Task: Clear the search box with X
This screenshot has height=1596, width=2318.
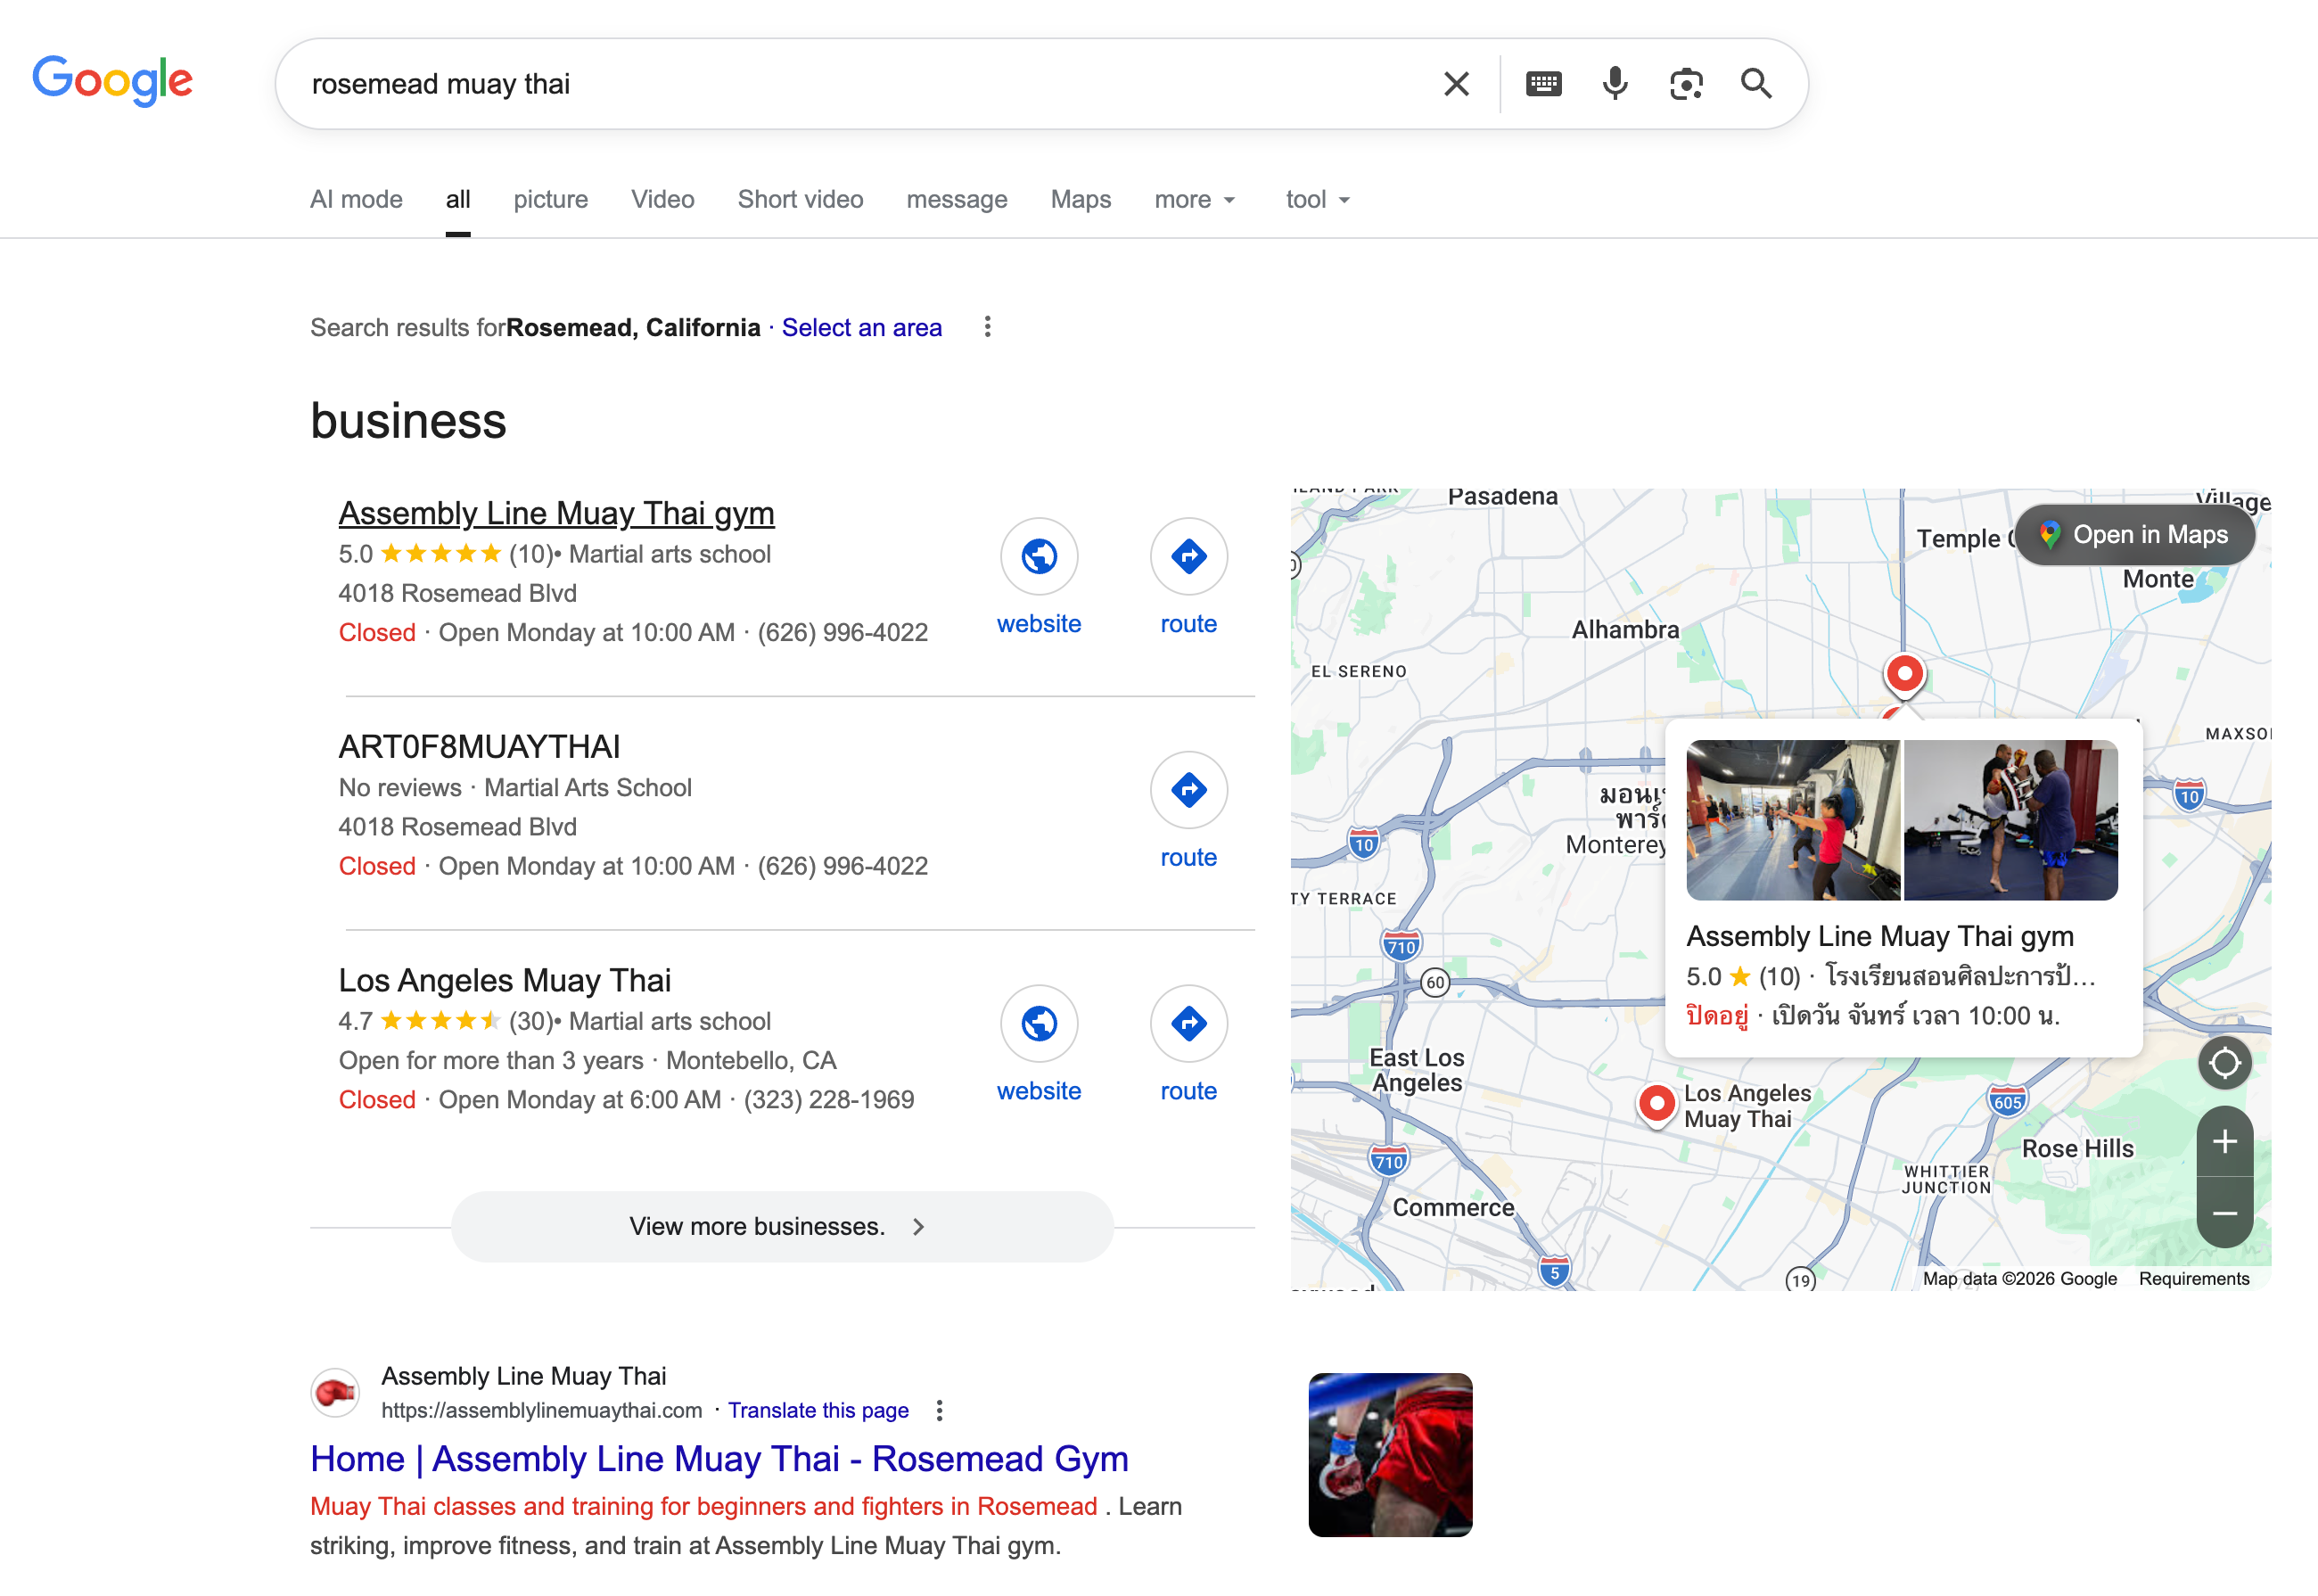Action: (x=1456, y=84)
